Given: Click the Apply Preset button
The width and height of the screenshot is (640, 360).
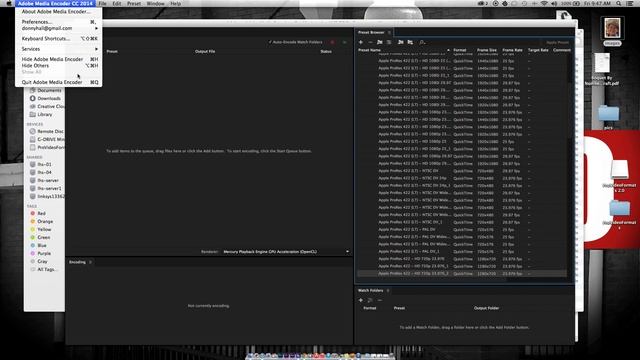Looking at the screenshot, I should point(557,42).
